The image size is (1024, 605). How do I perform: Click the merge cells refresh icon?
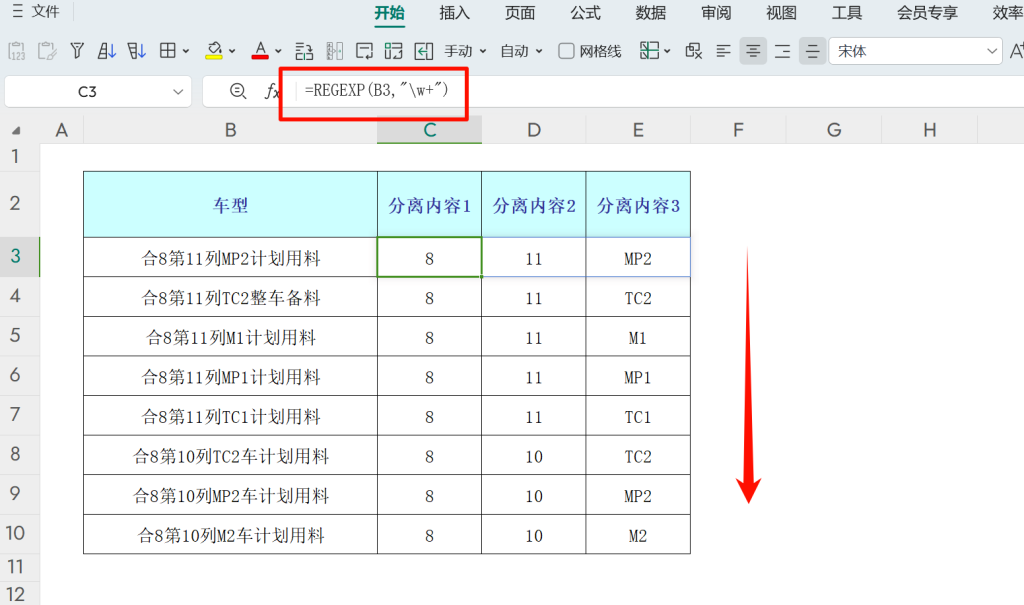[394, 51]
